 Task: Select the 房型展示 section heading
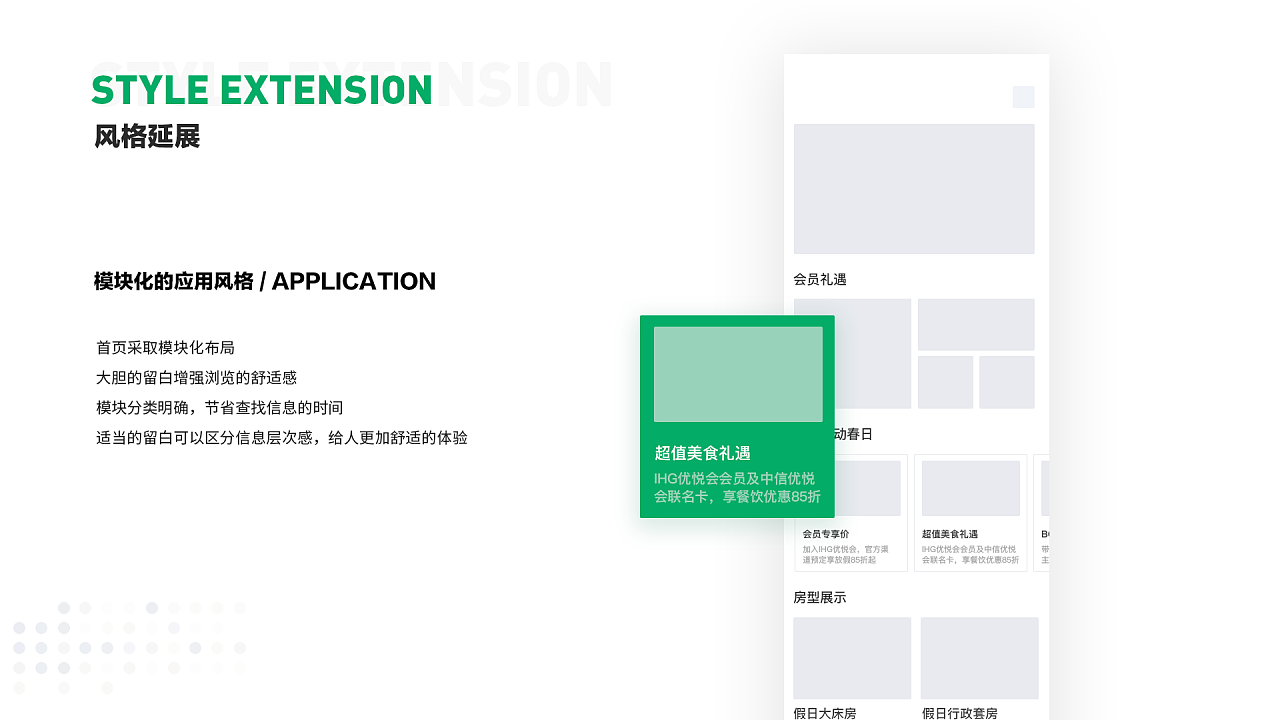tap(820, 598)
